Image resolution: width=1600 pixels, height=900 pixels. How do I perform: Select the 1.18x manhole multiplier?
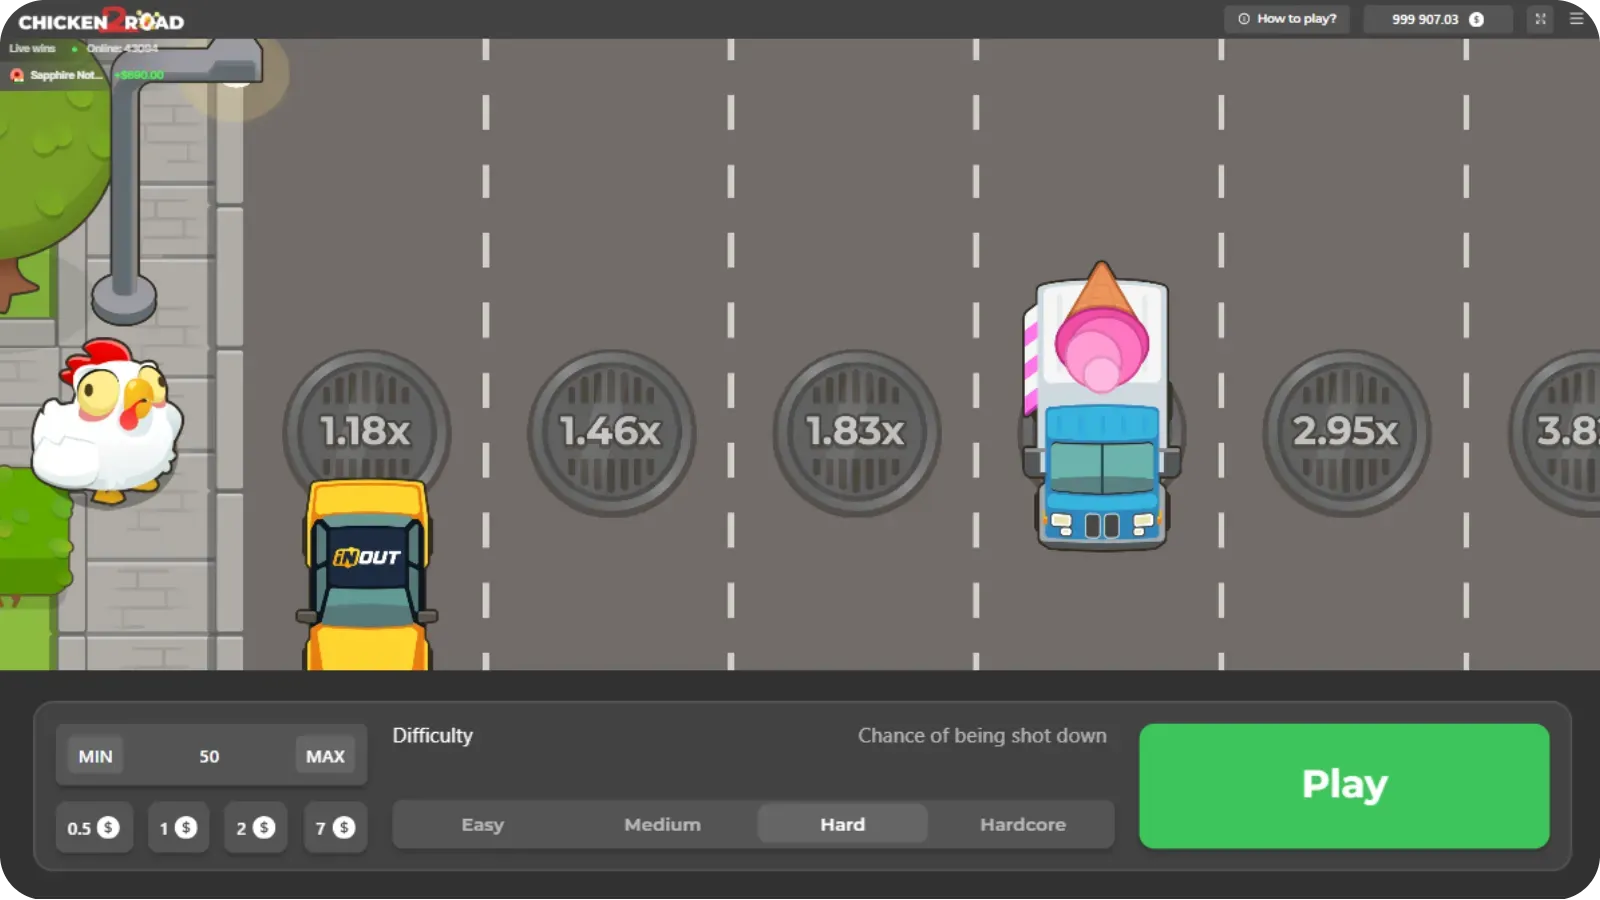[x=366, y=432]
